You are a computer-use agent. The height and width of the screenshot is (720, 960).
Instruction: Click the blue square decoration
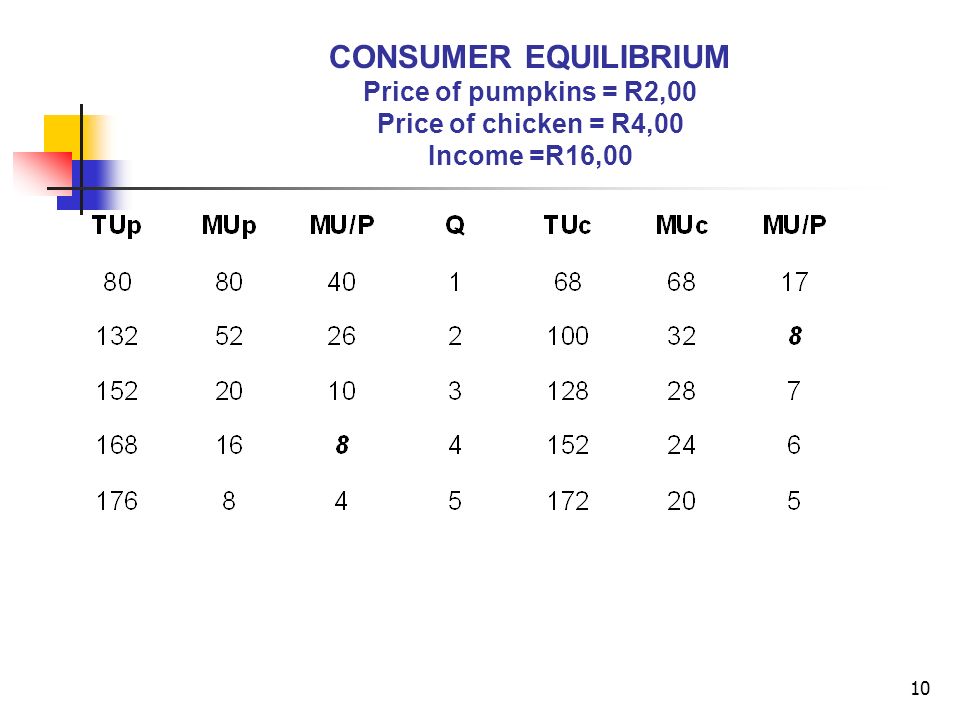pos(92,185)
